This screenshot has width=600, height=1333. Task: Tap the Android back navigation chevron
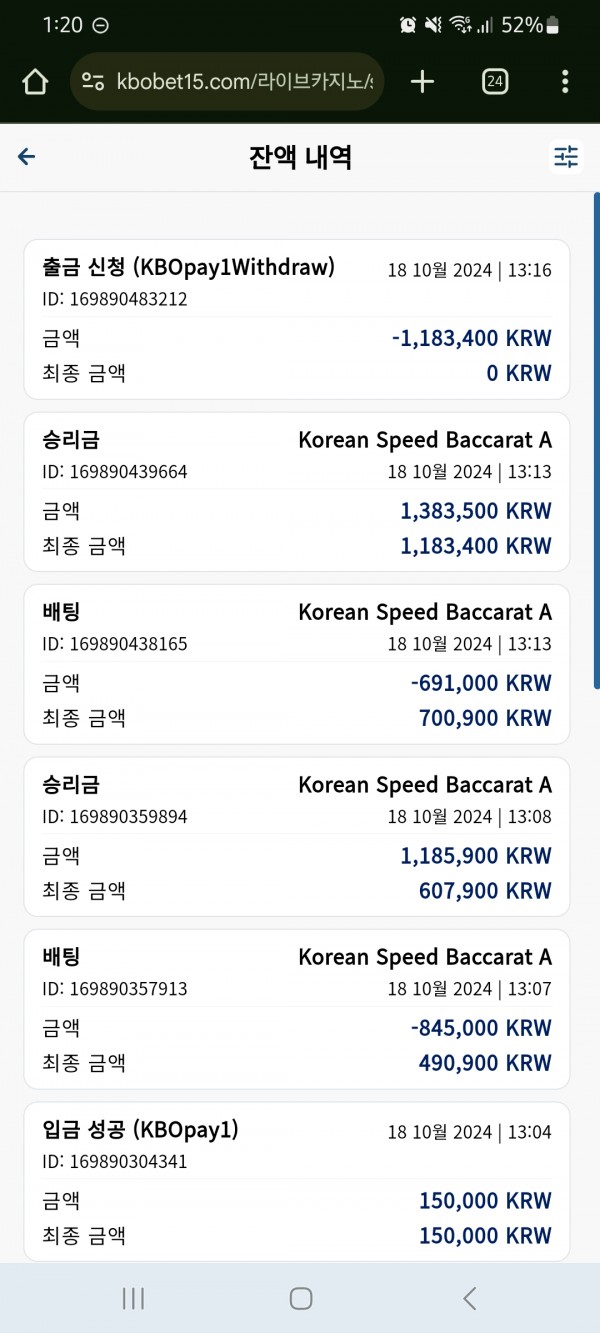pyautogui.click(x=469, y=1298)
